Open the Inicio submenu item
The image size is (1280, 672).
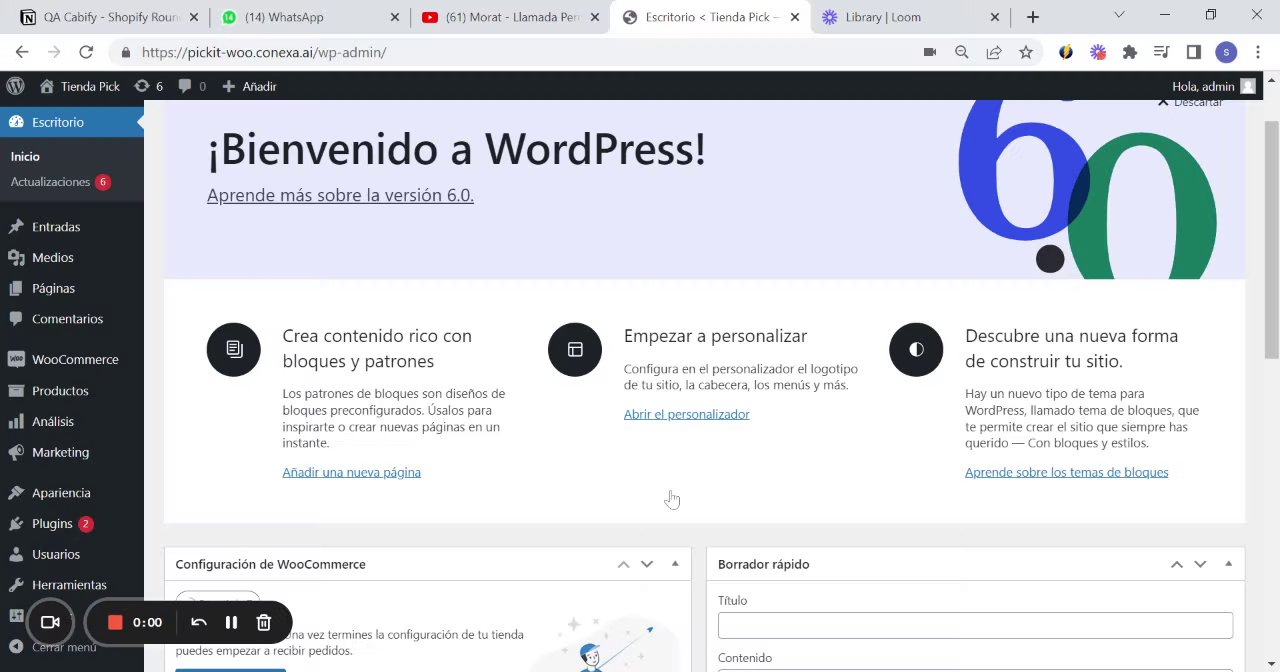25,156
